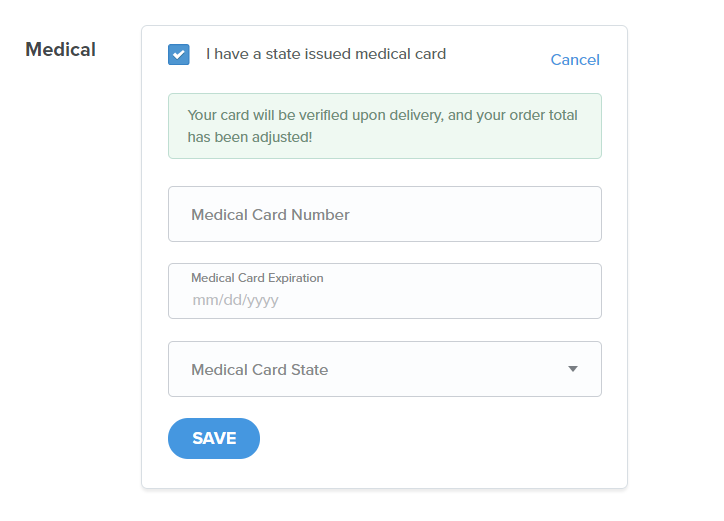The height and width of the screenshot is (521, 724).
Task: Uncheck the state issued medical card checkbox
Action: (179, 54)
